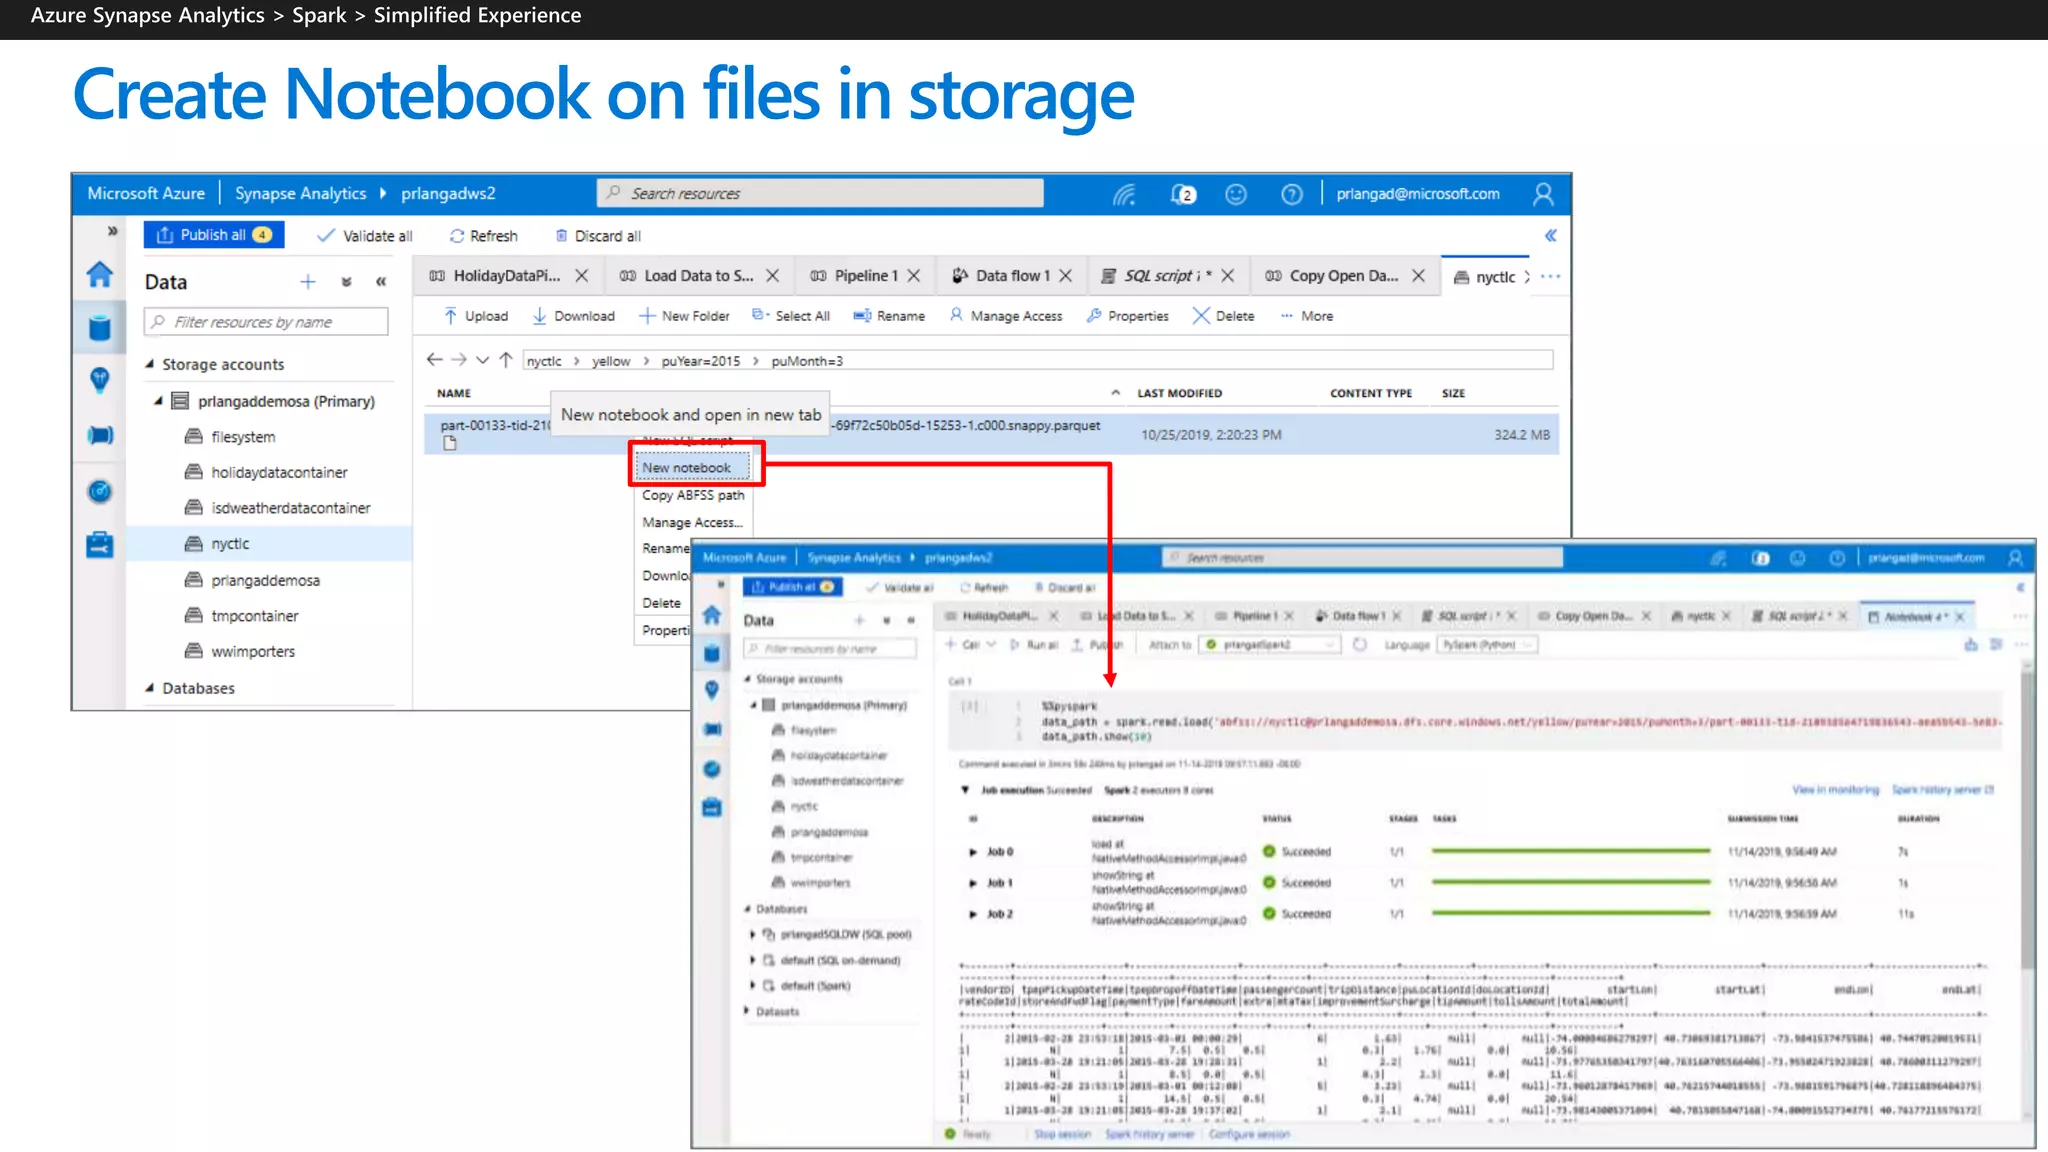Collapse the Job execution Succeeded section
Screen dimensions: 2048x1152
(x=965, y=790)
